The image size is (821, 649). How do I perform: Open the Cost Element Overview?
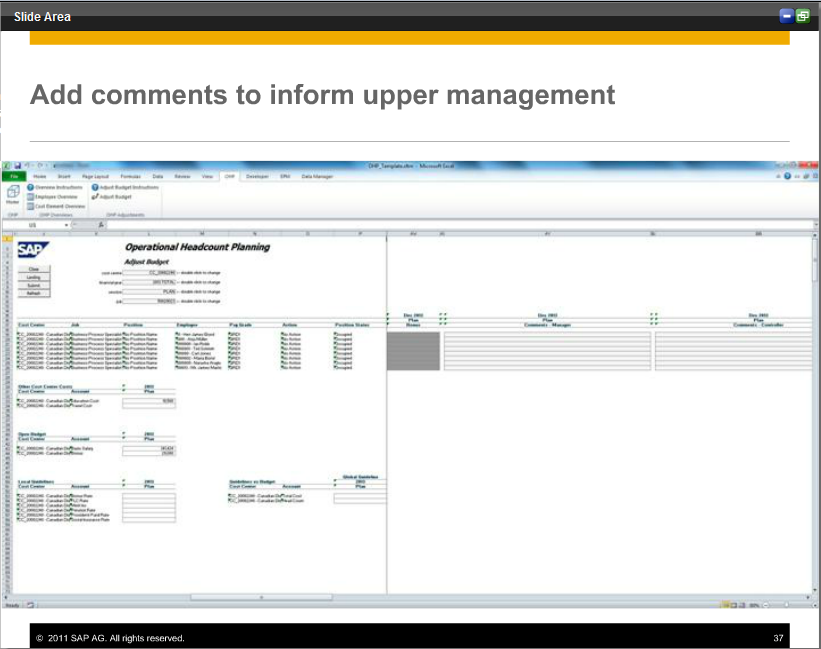pyautogui.click(x=56, y=205)
